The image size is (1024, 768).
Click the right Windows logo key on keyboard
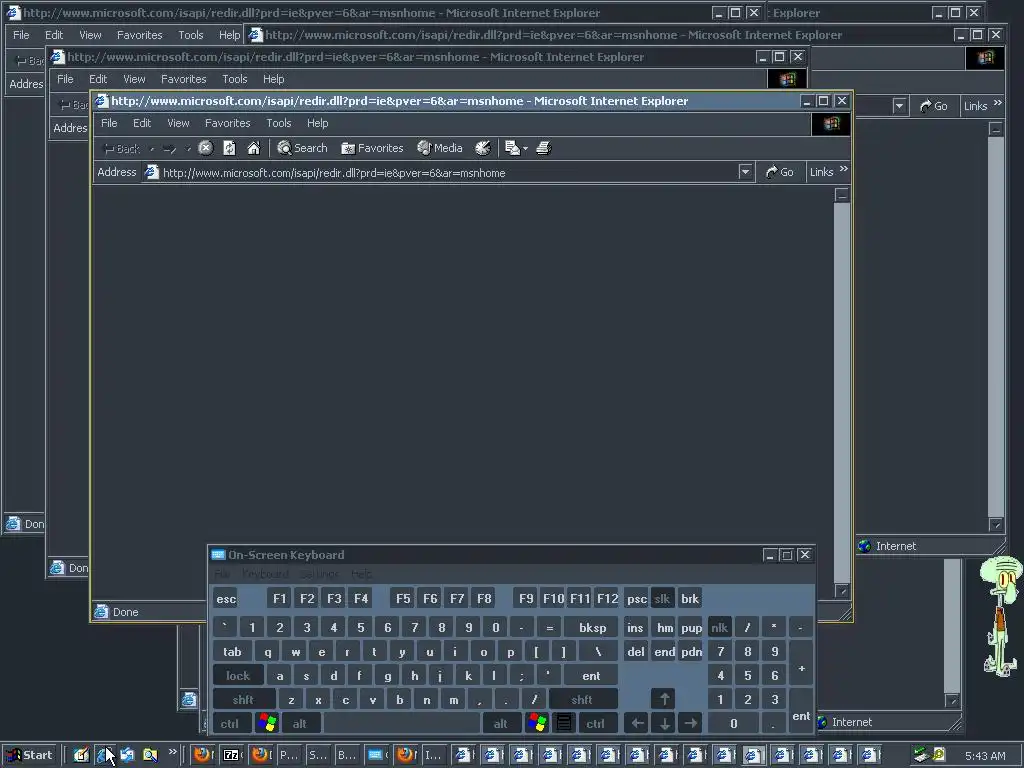click(x=537, y=723)
